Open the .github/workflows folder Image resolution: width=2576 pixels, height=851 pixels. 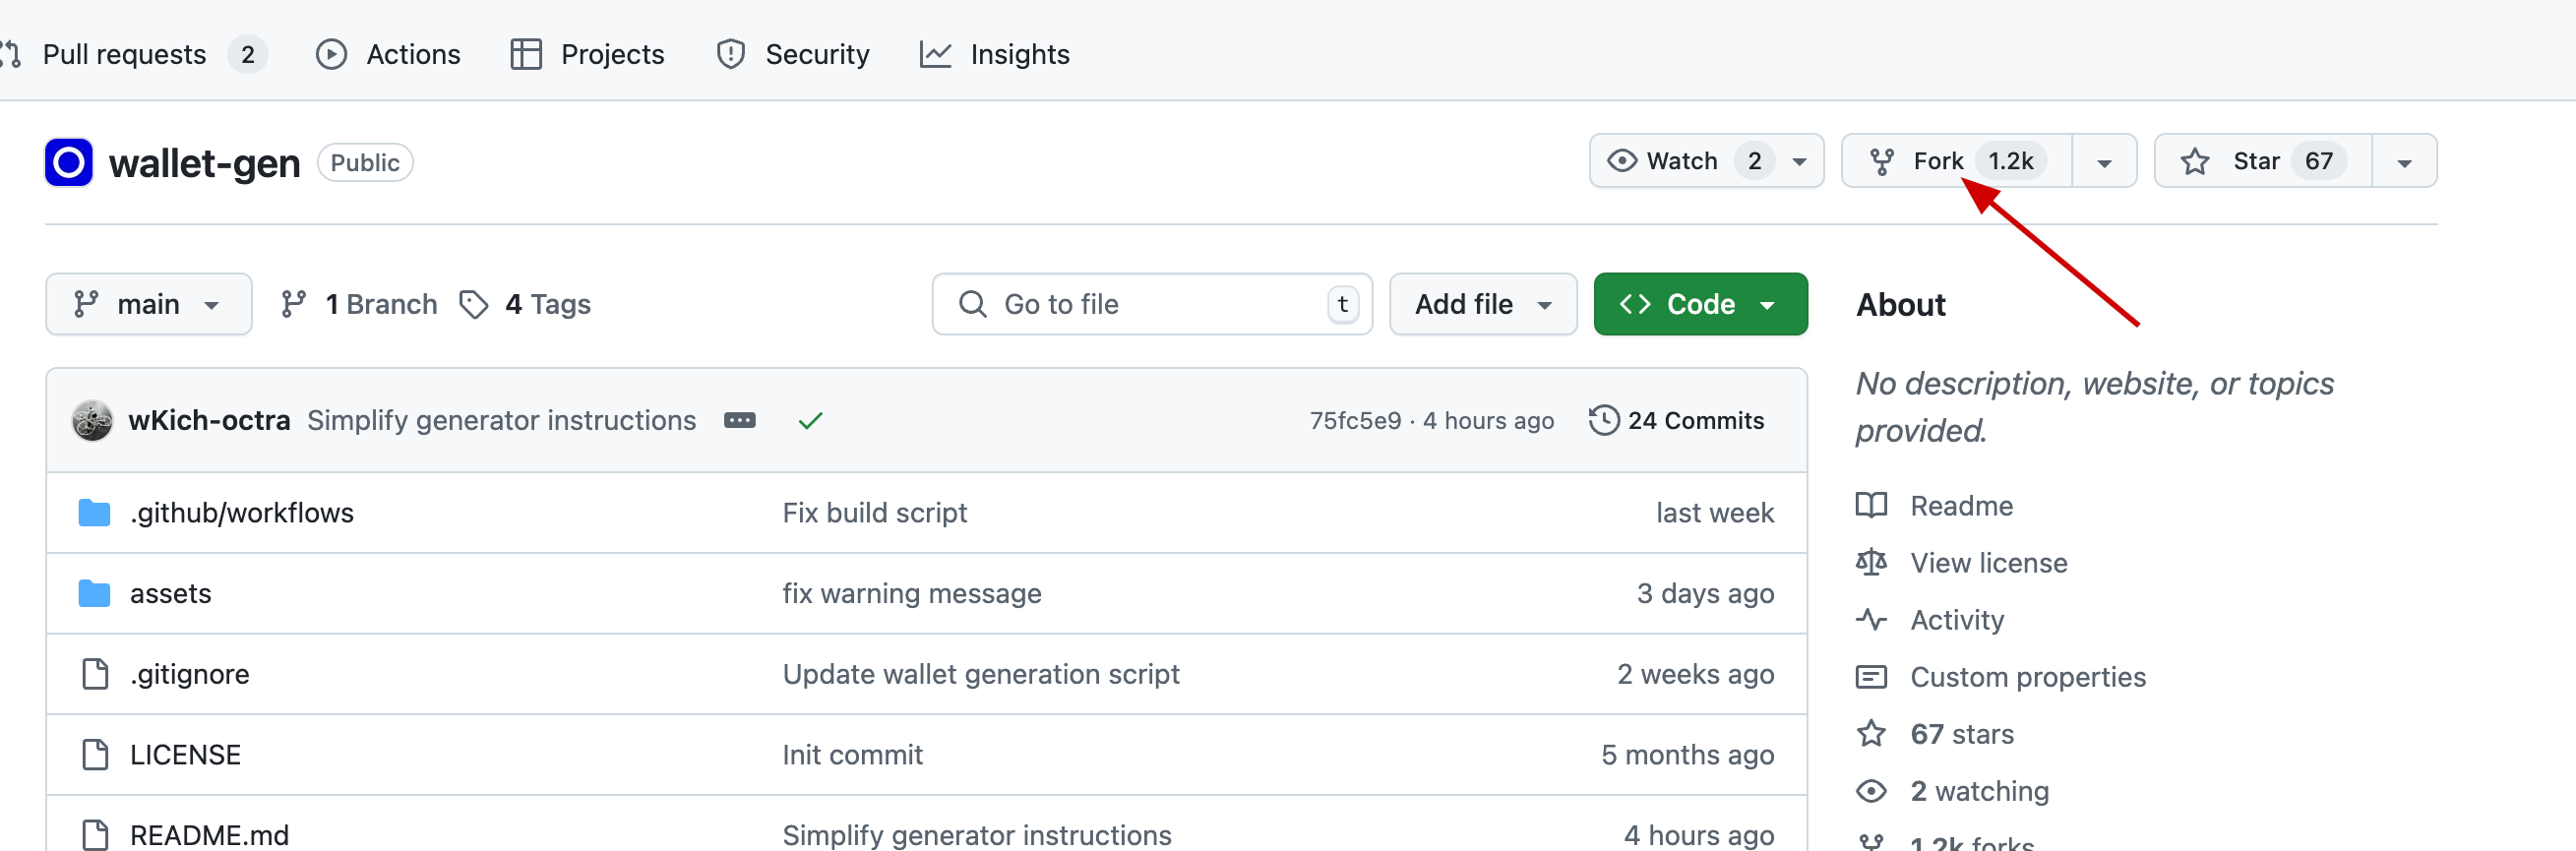pyautogui.click(x=242, y=512)
